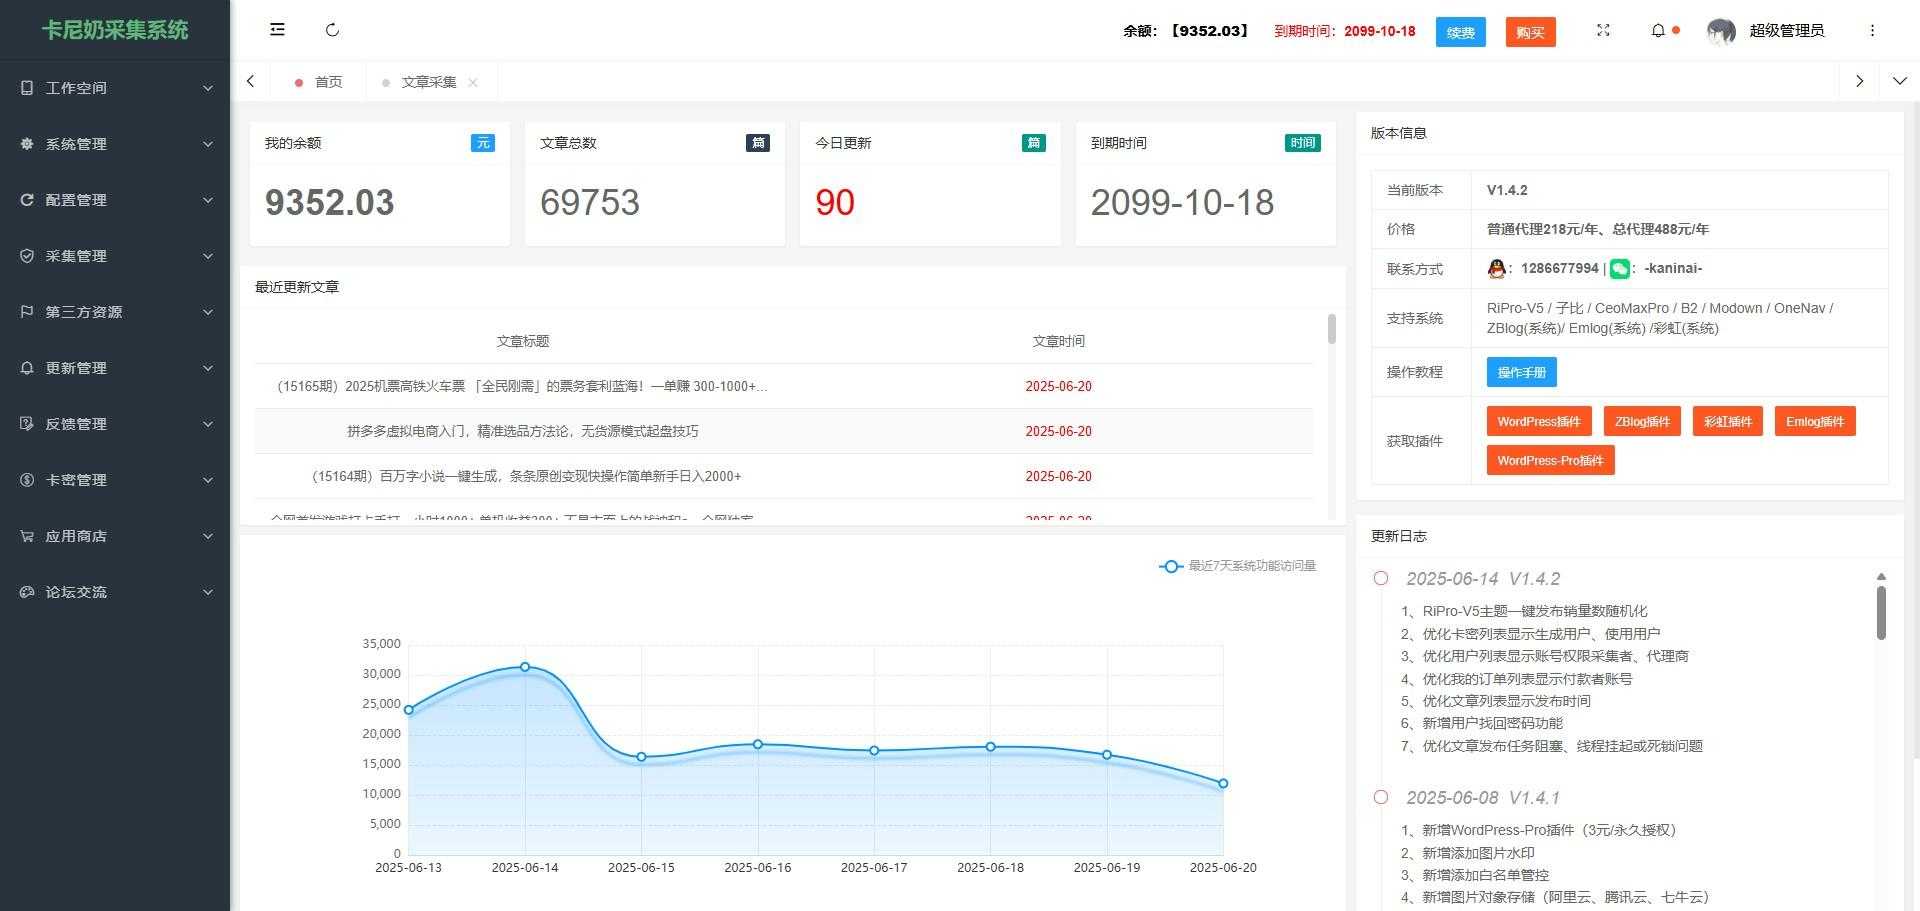The width and height of the screenshot is (1920, 911).
Task: Select the 采集管理 sidebar icon
Action: point(27,256)
